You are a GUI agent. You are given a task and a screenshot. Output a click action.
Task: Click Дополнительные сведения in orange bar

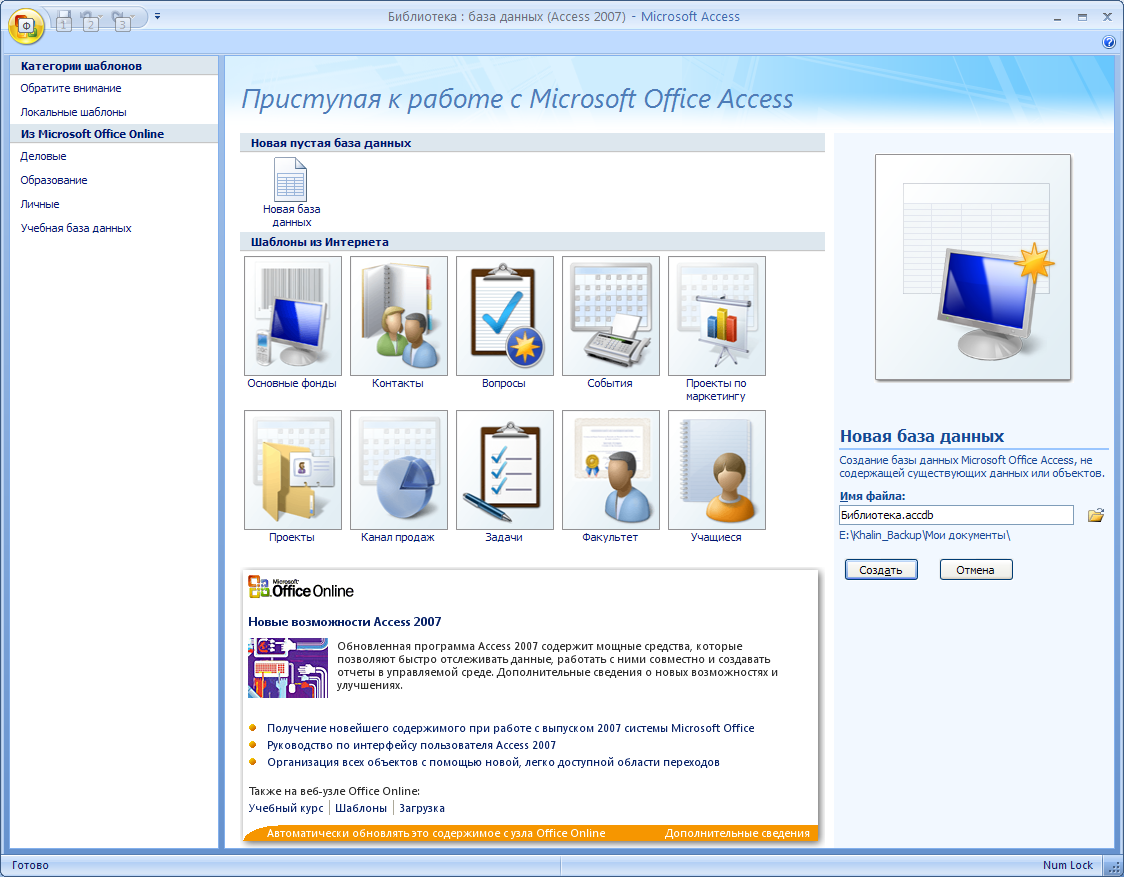pos(737,833)
